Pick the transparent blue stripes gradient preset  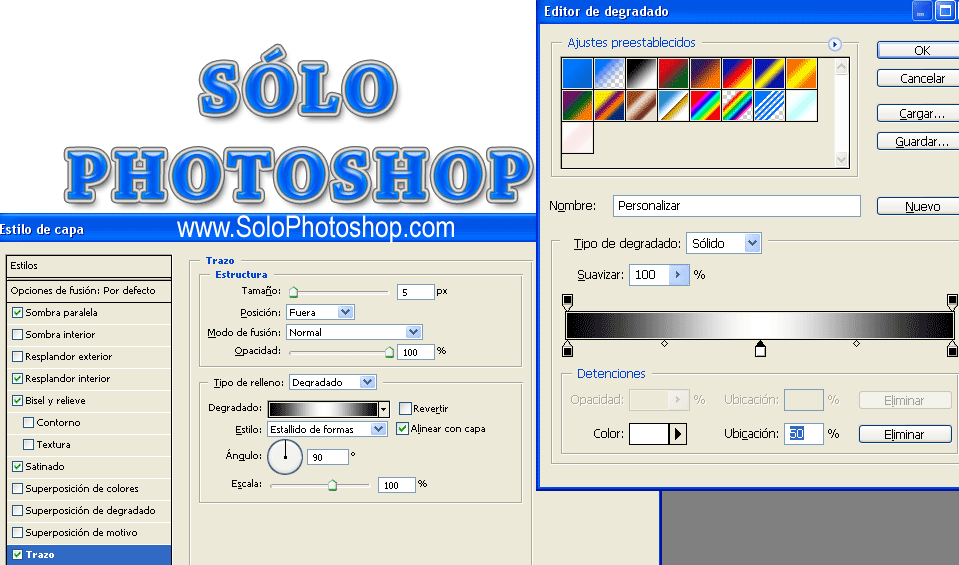click(770, 105)
